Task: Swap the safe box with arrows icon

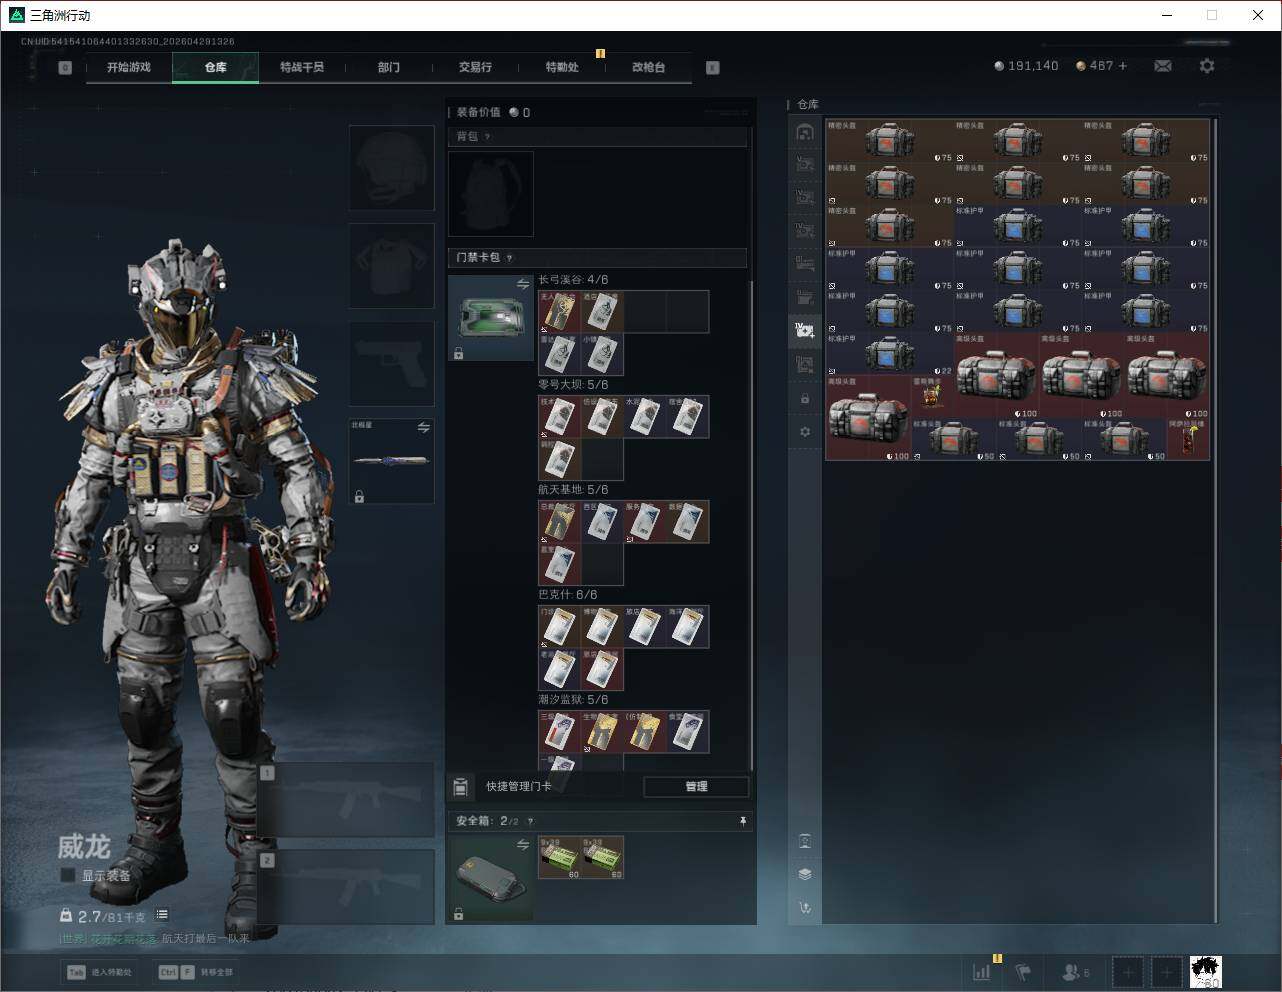Action: [x=523, y=845]
